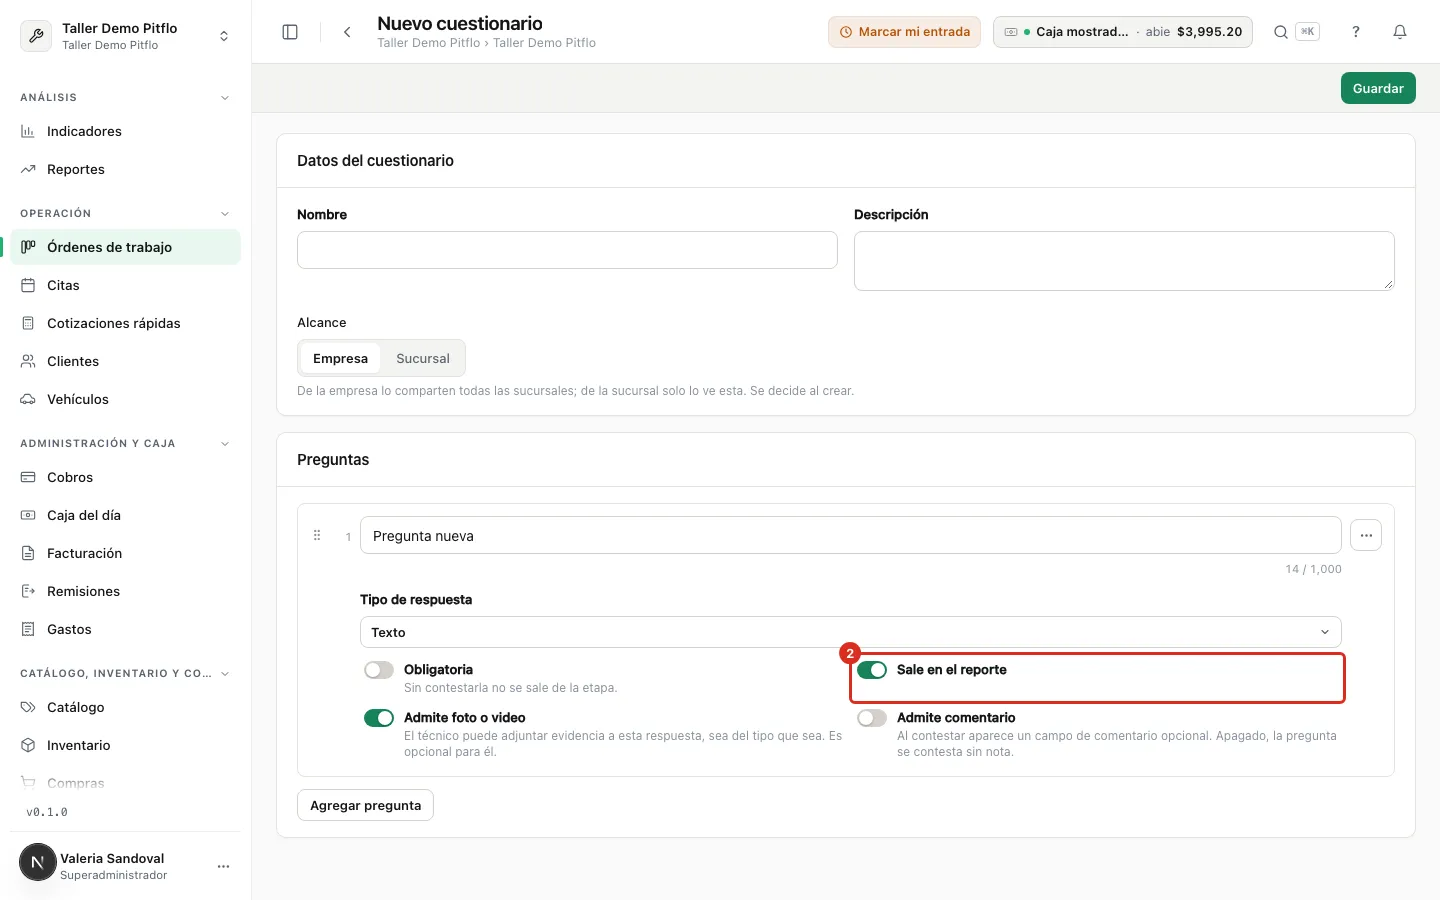Open Facturación in sidebar

click(126, 553)
